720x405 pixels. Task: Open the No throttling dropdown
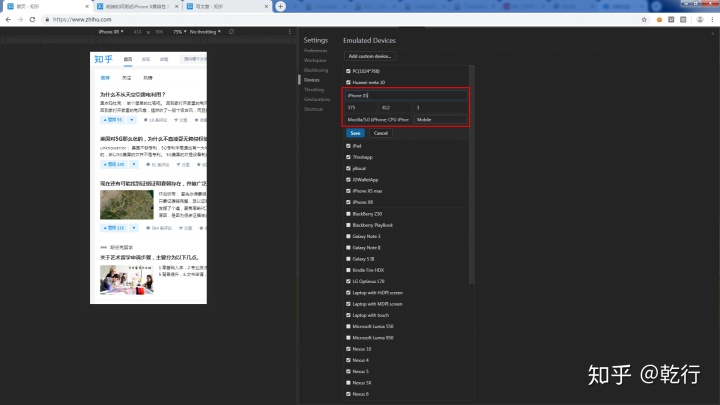coord(205,32)
